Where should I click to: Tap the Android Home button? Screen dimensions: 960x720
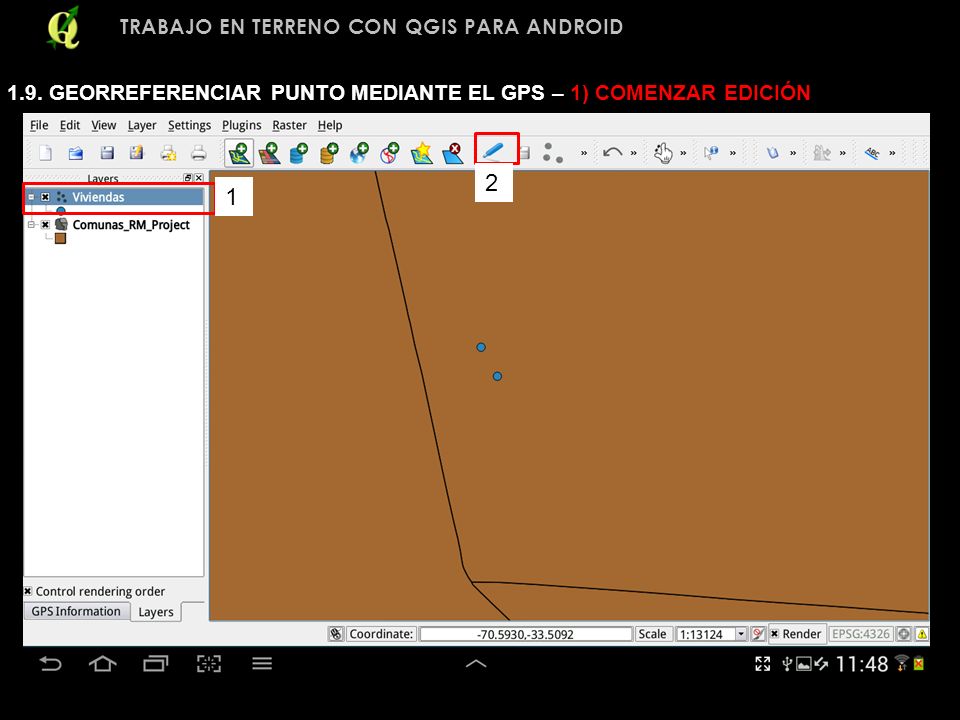pyautogui.click(x=102, y=664)
